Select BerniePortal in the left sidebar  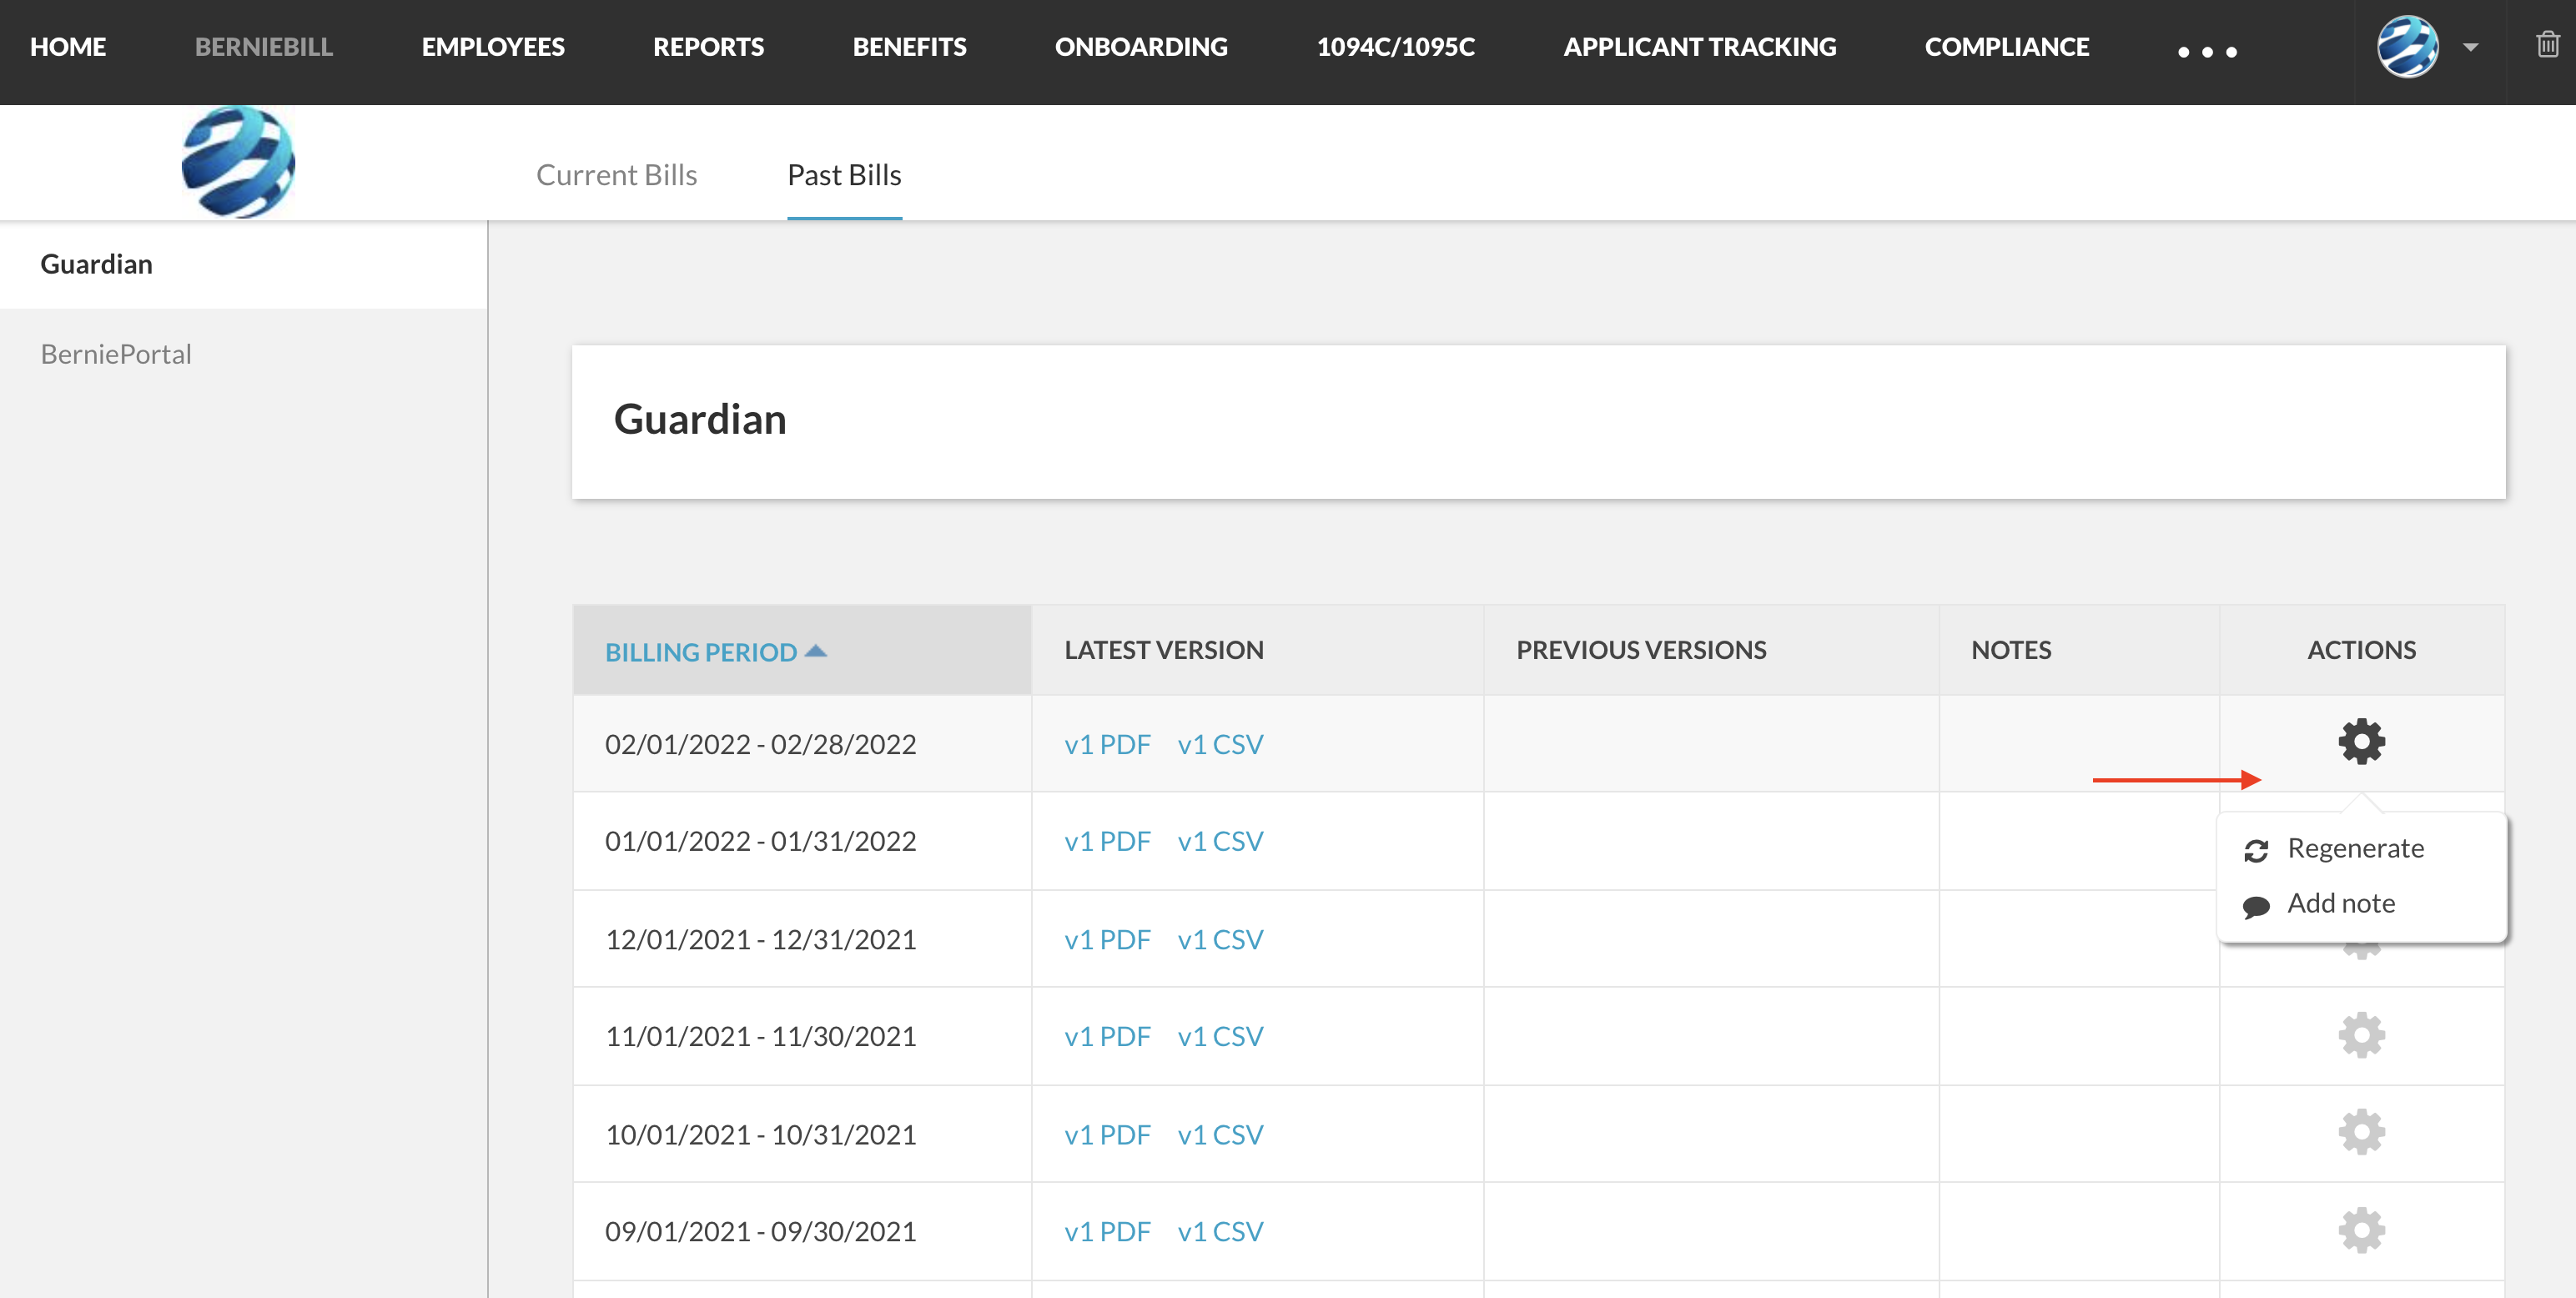click(116, 355)
